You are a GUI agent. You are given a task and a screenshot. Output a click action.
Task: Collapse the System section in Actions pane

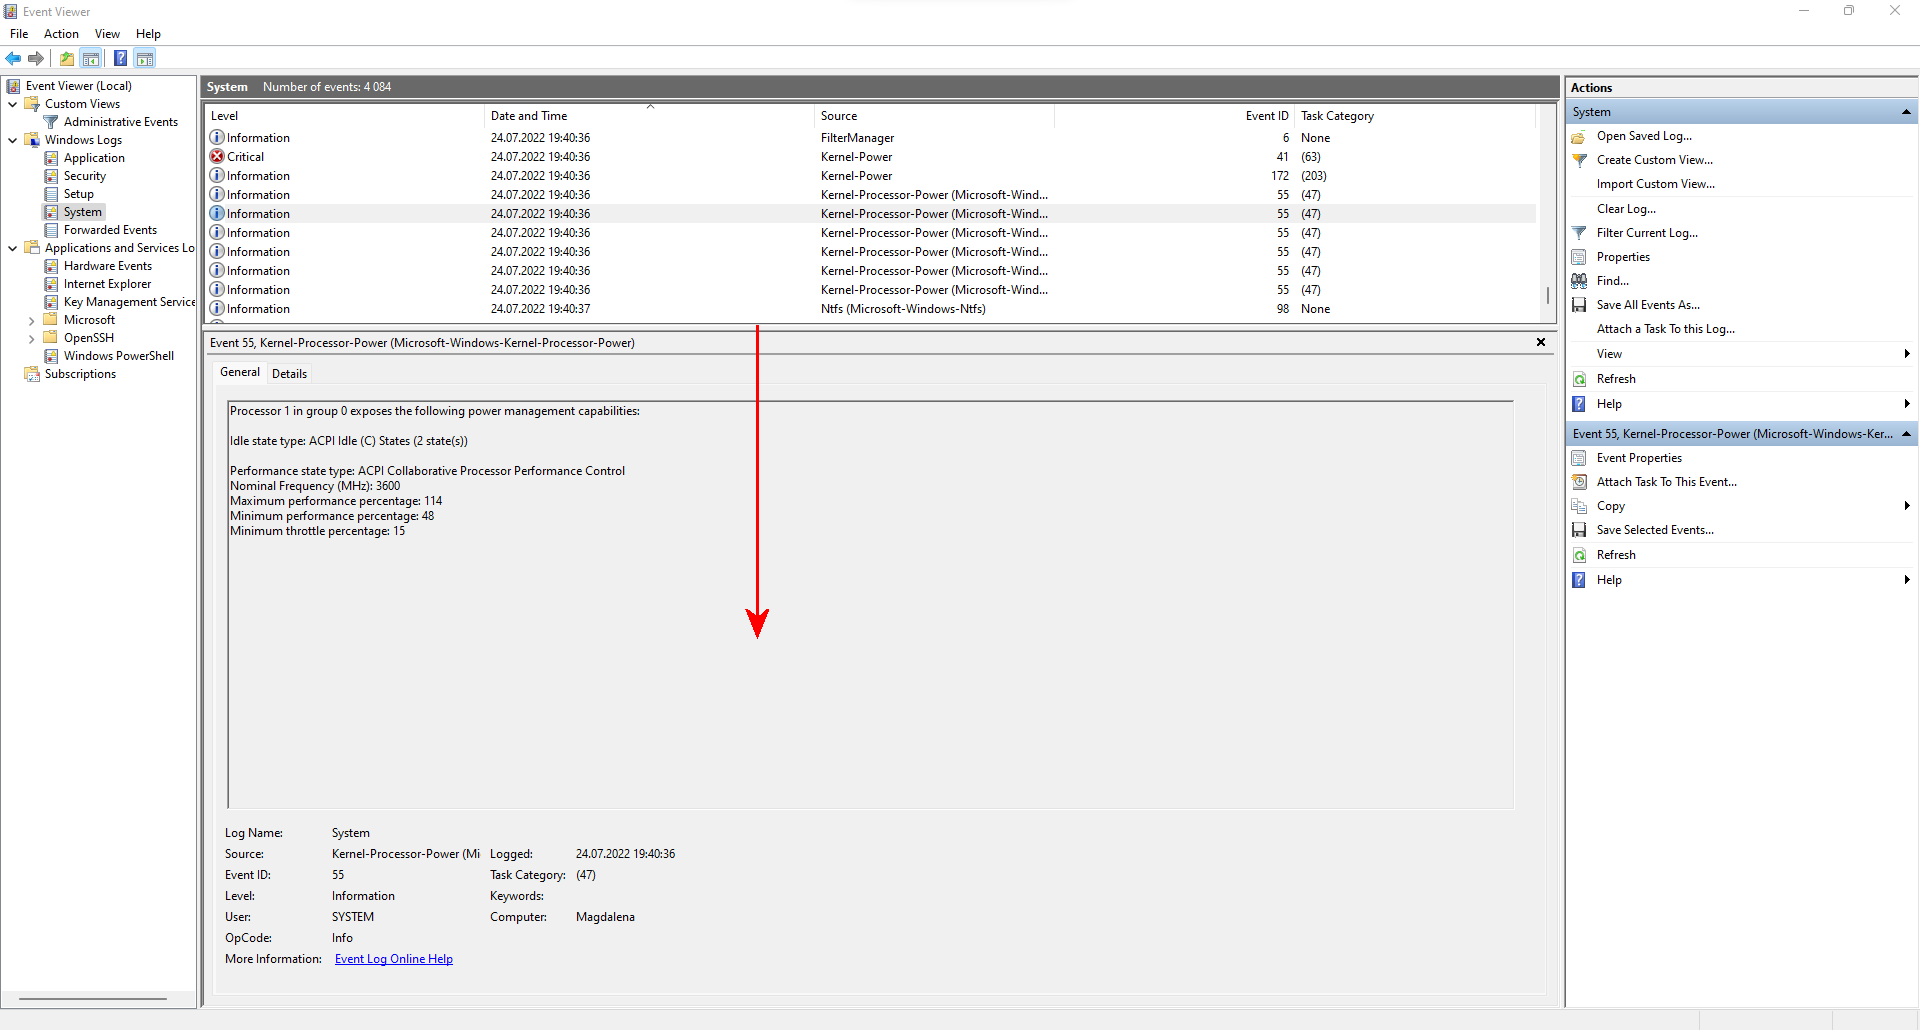click(1906, 112)
